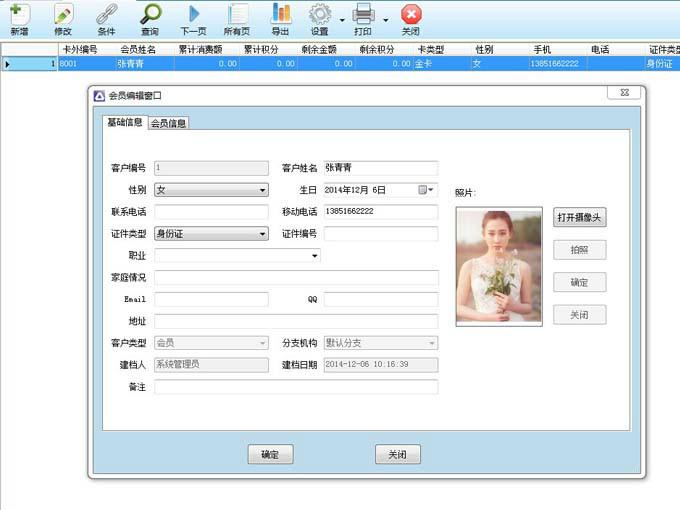Viewport: 680px width, 510px height.
Task: Open the 条件 (Conditions) link icon
Action: (x=106, y=20)
